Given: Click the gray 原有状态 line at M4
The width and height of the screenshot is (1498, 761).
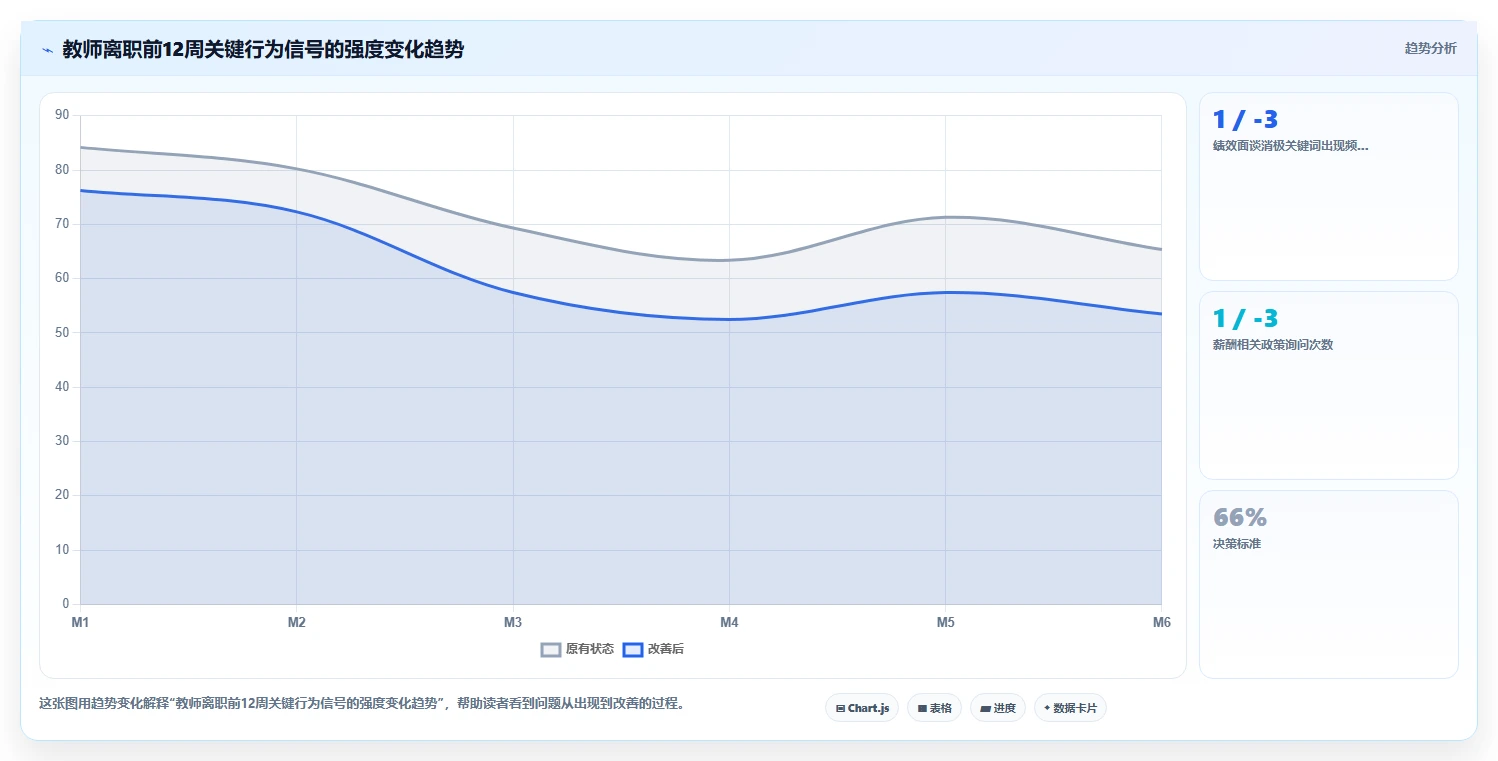Looking at the screenshot, I should 729,260.
